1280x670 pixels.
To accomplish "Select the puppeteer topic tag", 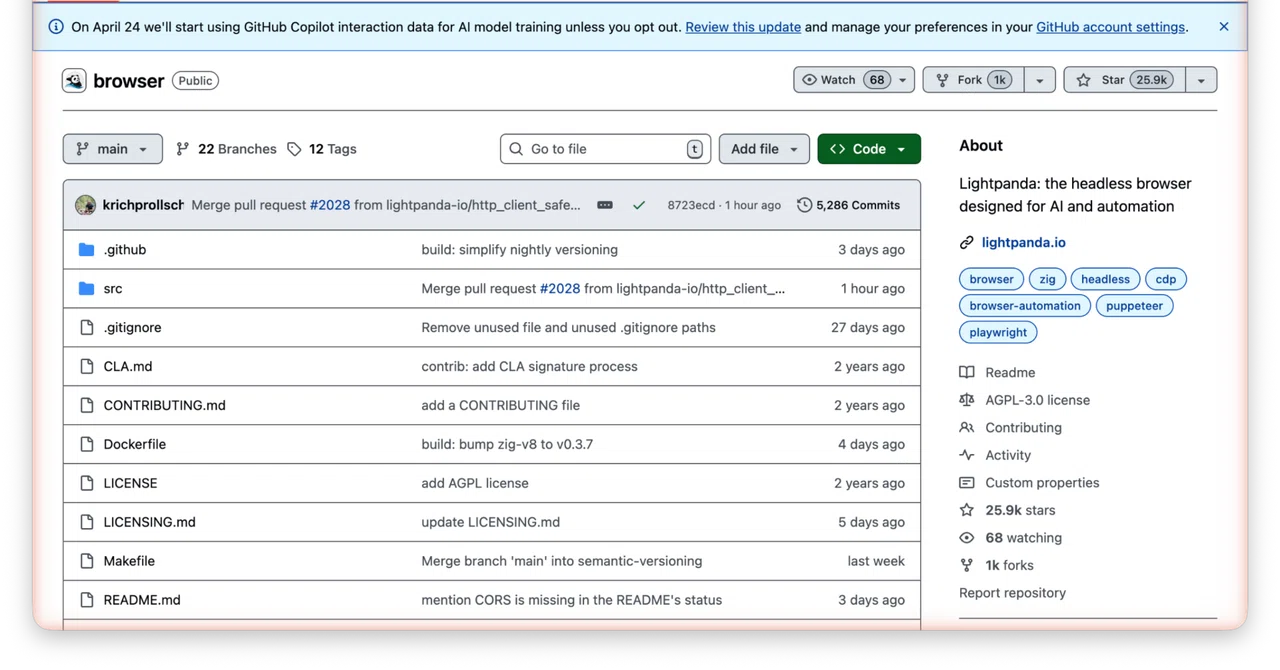I will (1134, 306).
